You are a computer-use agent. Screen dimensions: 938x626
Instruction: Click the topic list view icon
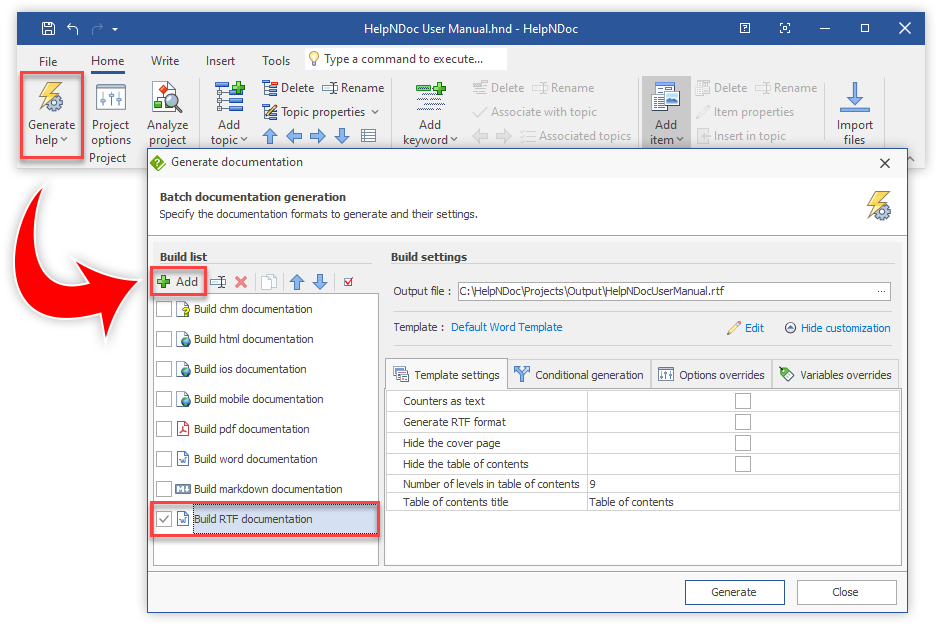368,136
